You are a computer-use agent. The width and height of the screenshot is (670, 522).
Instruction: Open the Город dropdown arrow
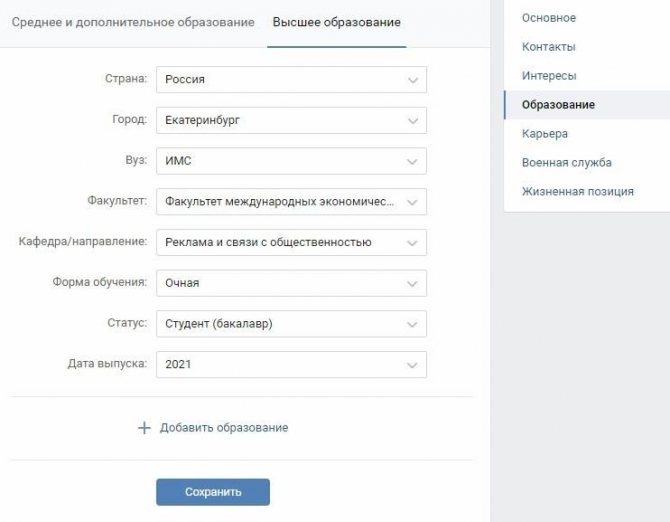click(412, 121)
